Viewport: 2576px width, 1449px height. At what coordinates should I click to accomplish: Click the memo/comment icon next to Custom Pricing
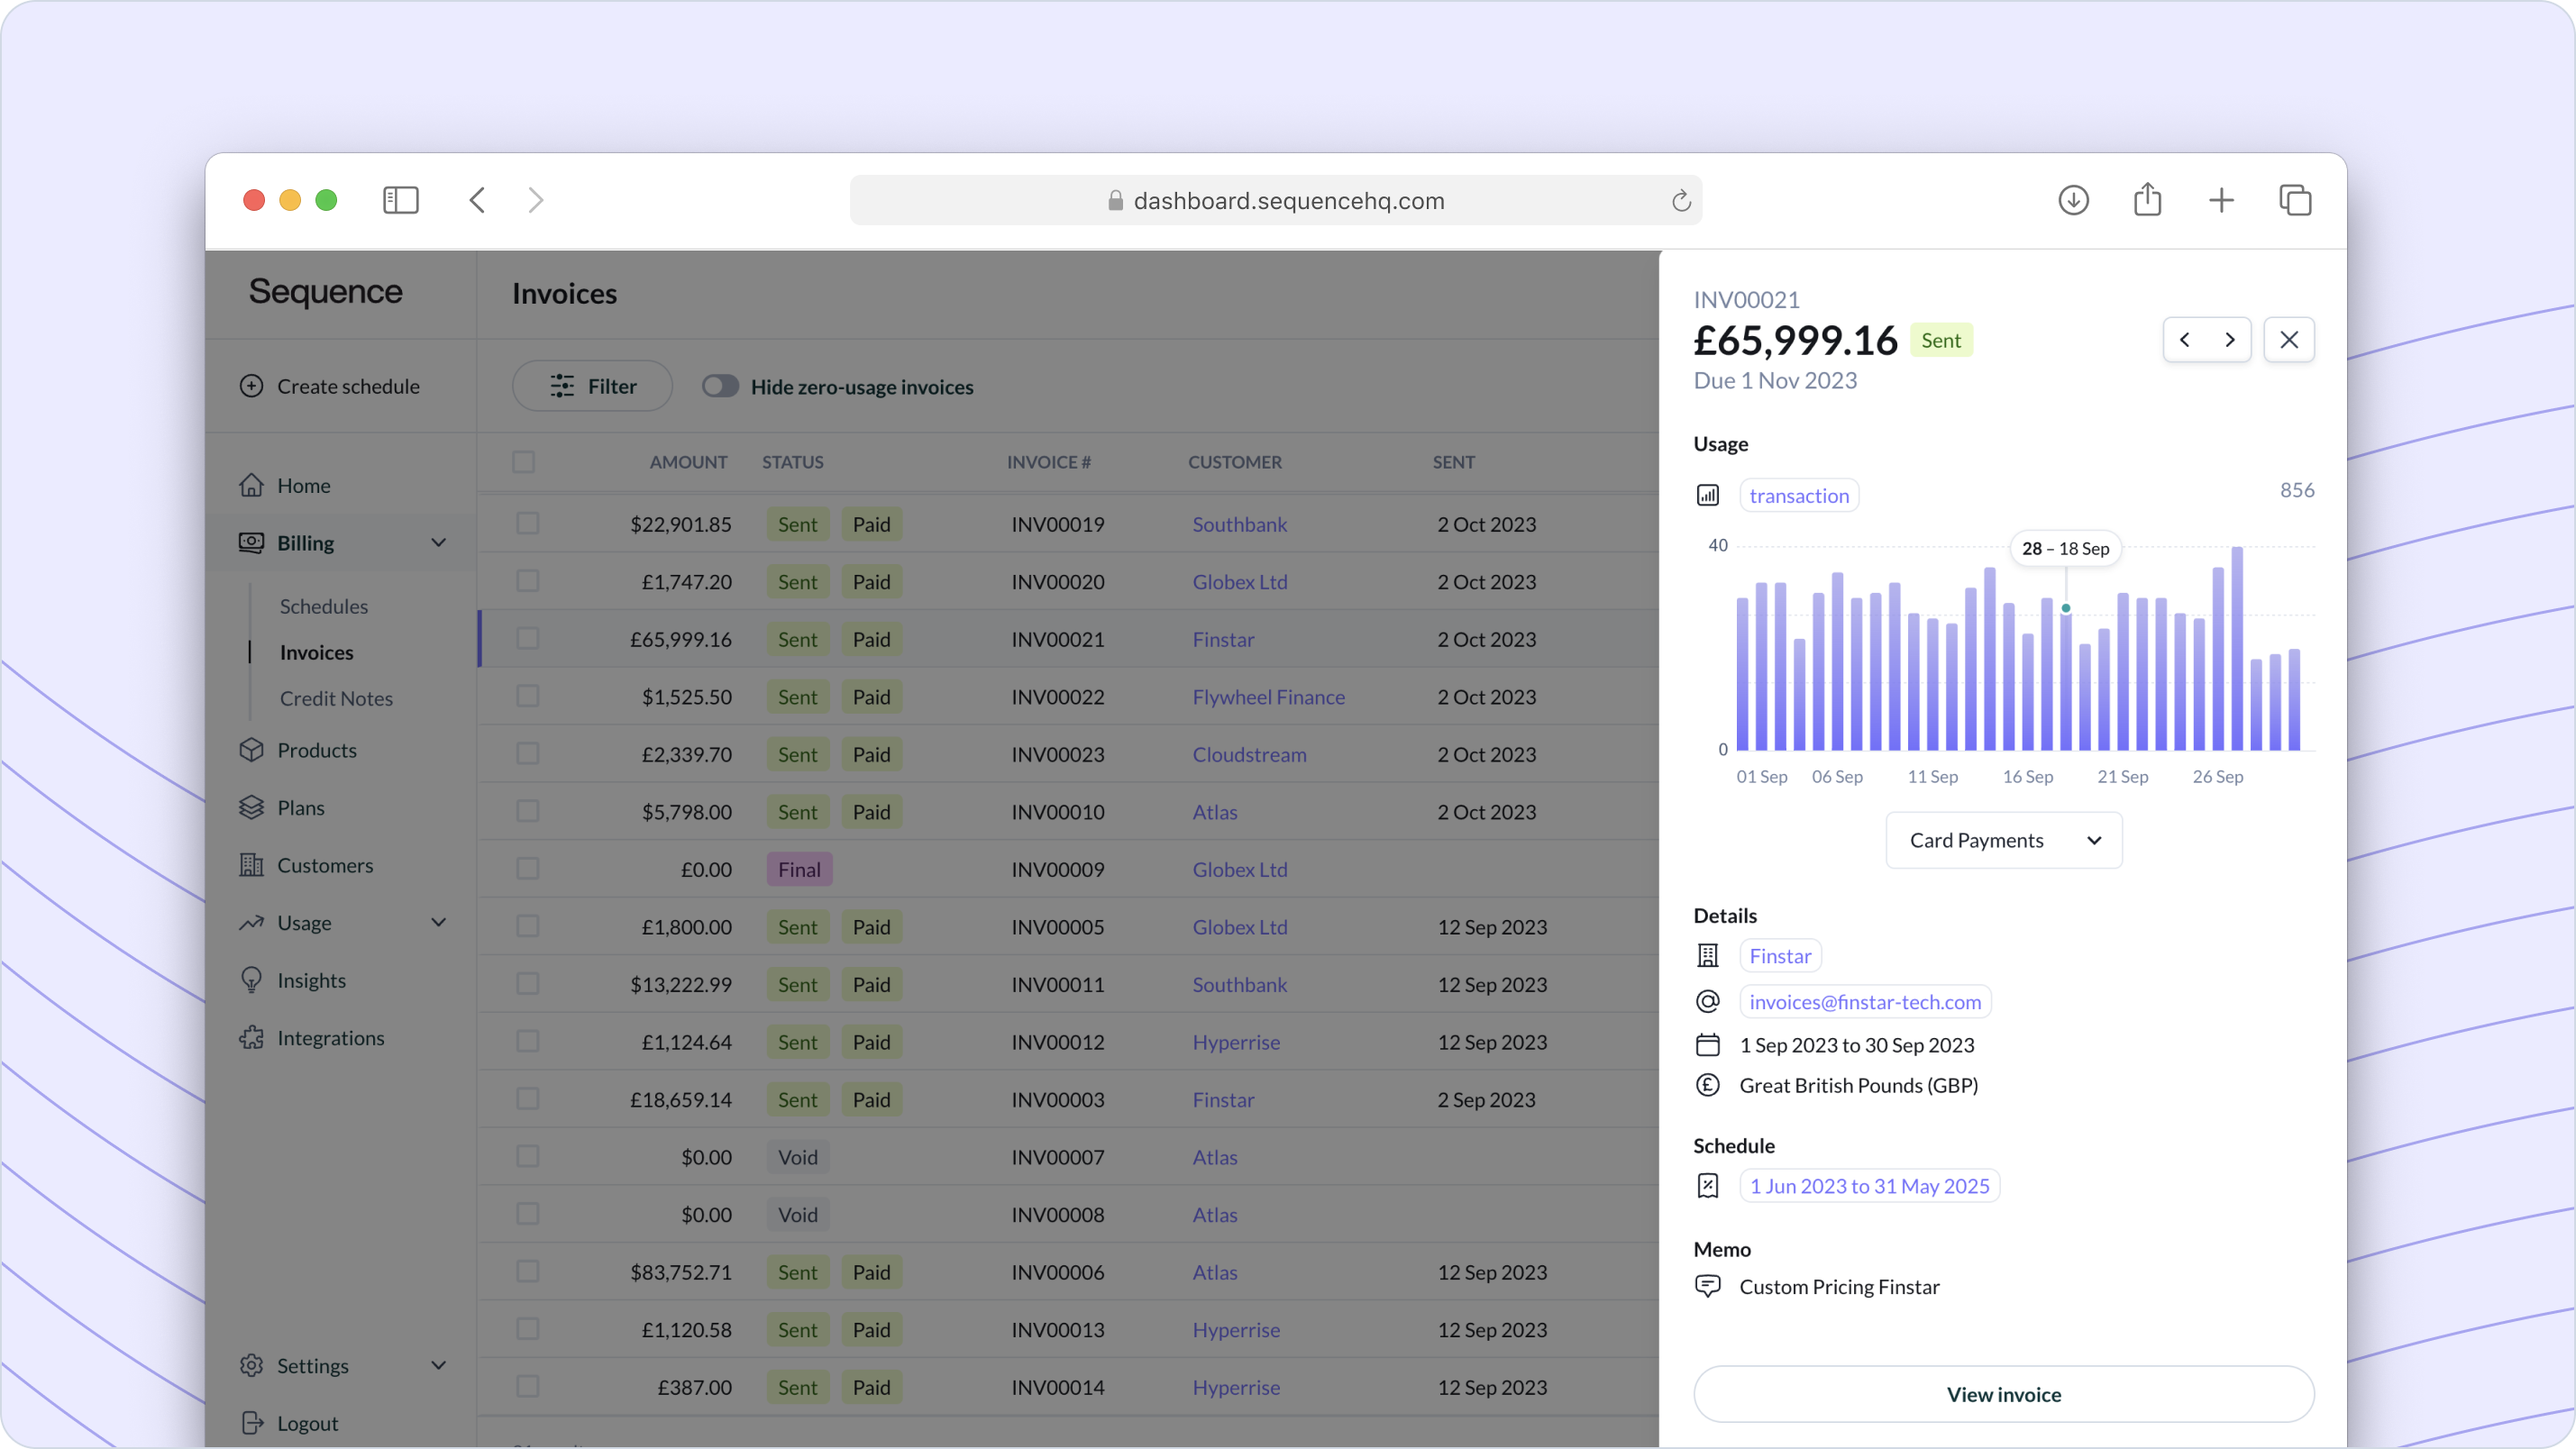tap(1705, 1286)
